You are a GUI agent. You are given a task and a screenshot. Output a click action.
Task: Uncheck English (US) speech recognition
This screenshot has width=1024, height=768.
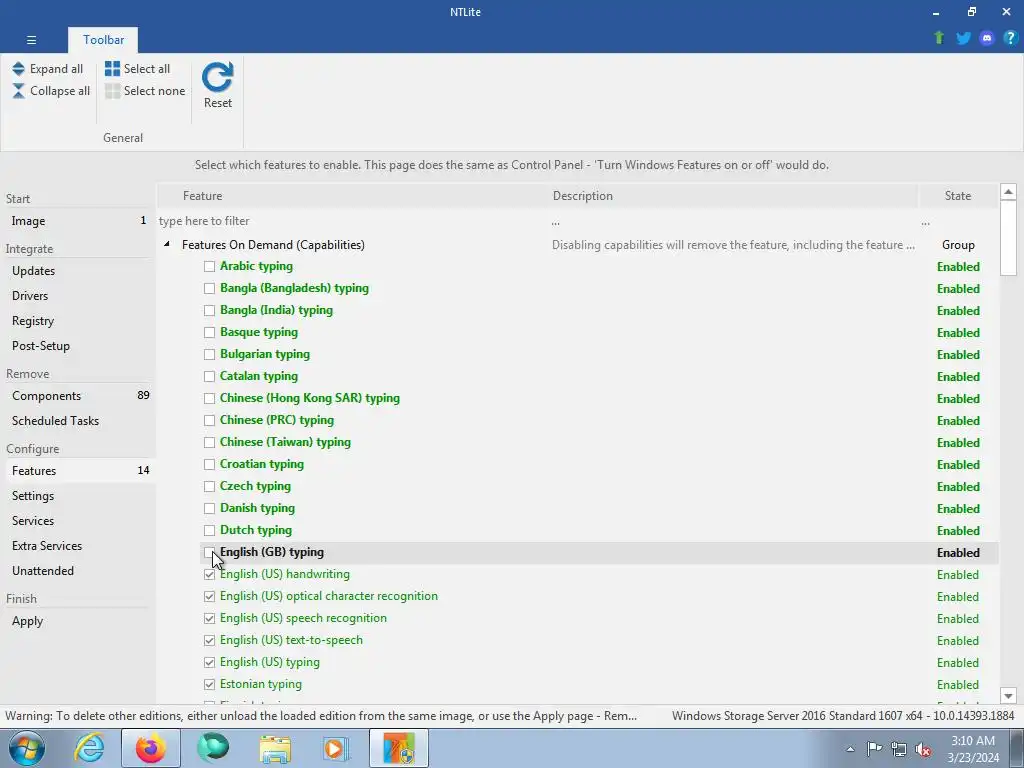point(209,618)
